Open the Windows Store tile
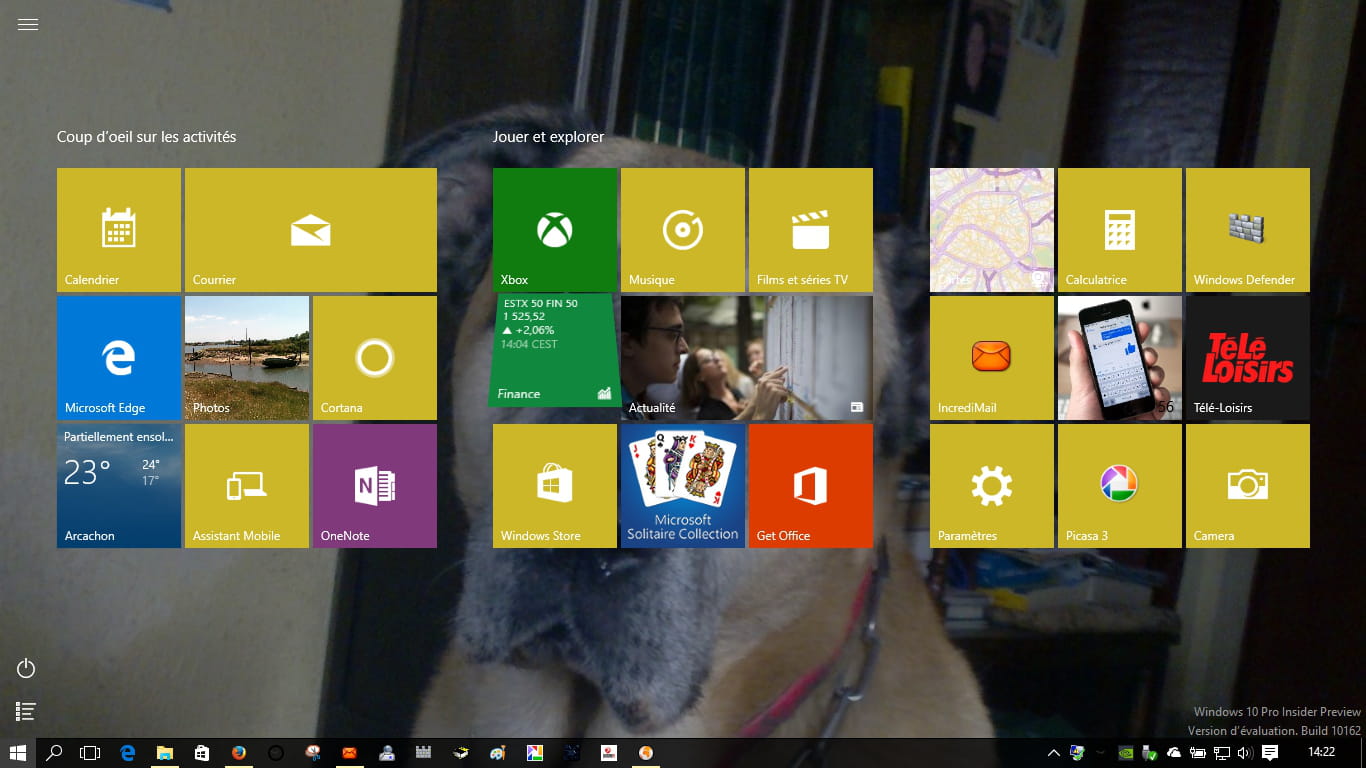Screen dimensions: 1366x768 click(x=555, y=486)
